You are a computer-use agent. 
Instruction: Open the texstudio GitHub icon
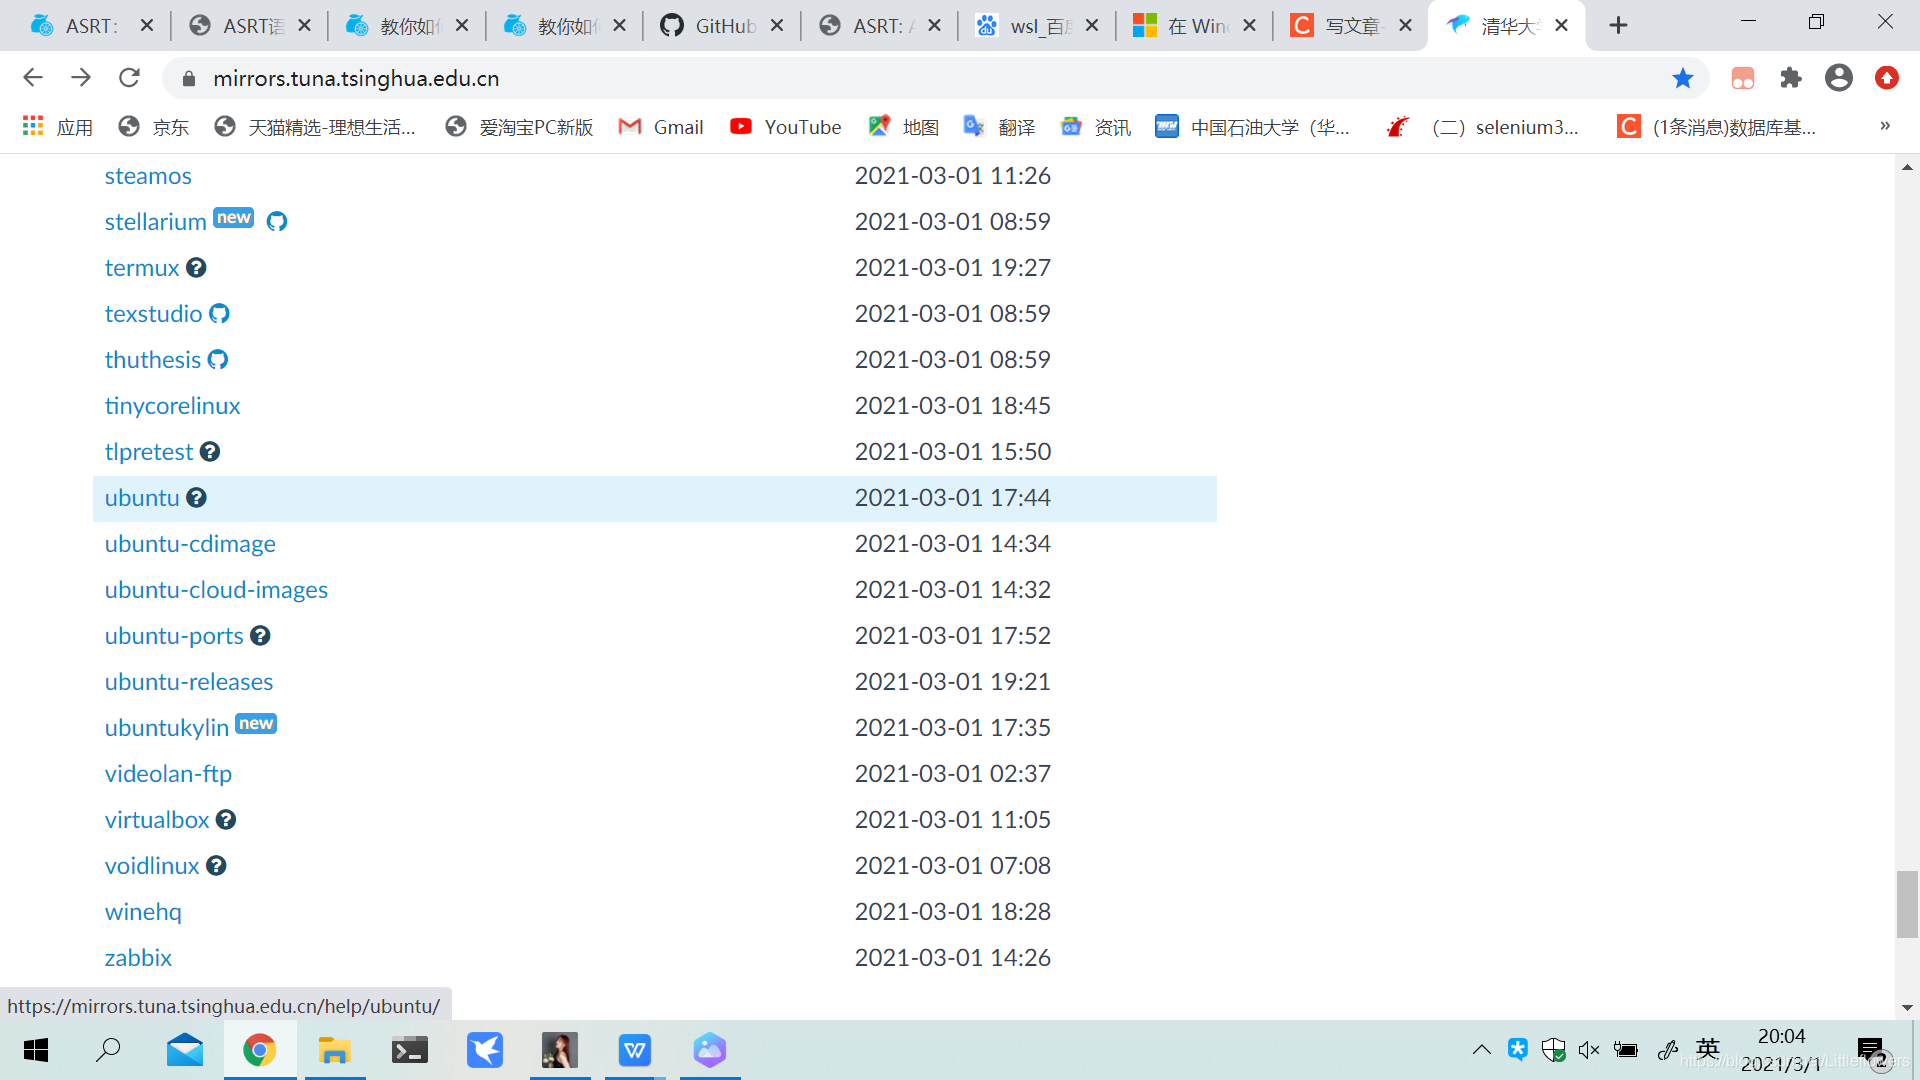[x=220, y=314]
